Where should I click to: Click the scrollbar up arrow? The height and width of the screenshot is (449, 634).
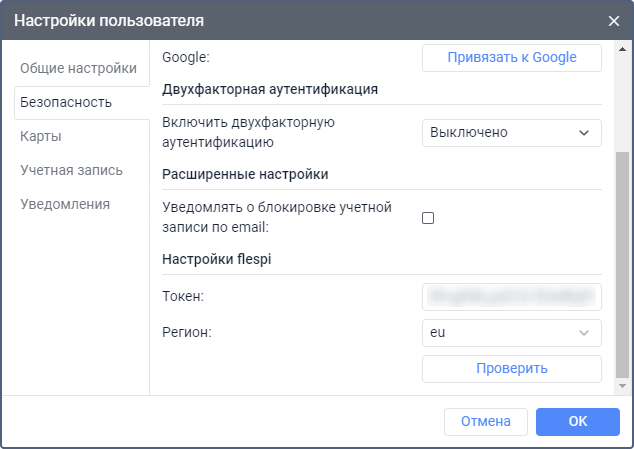(x=623, y=49)
